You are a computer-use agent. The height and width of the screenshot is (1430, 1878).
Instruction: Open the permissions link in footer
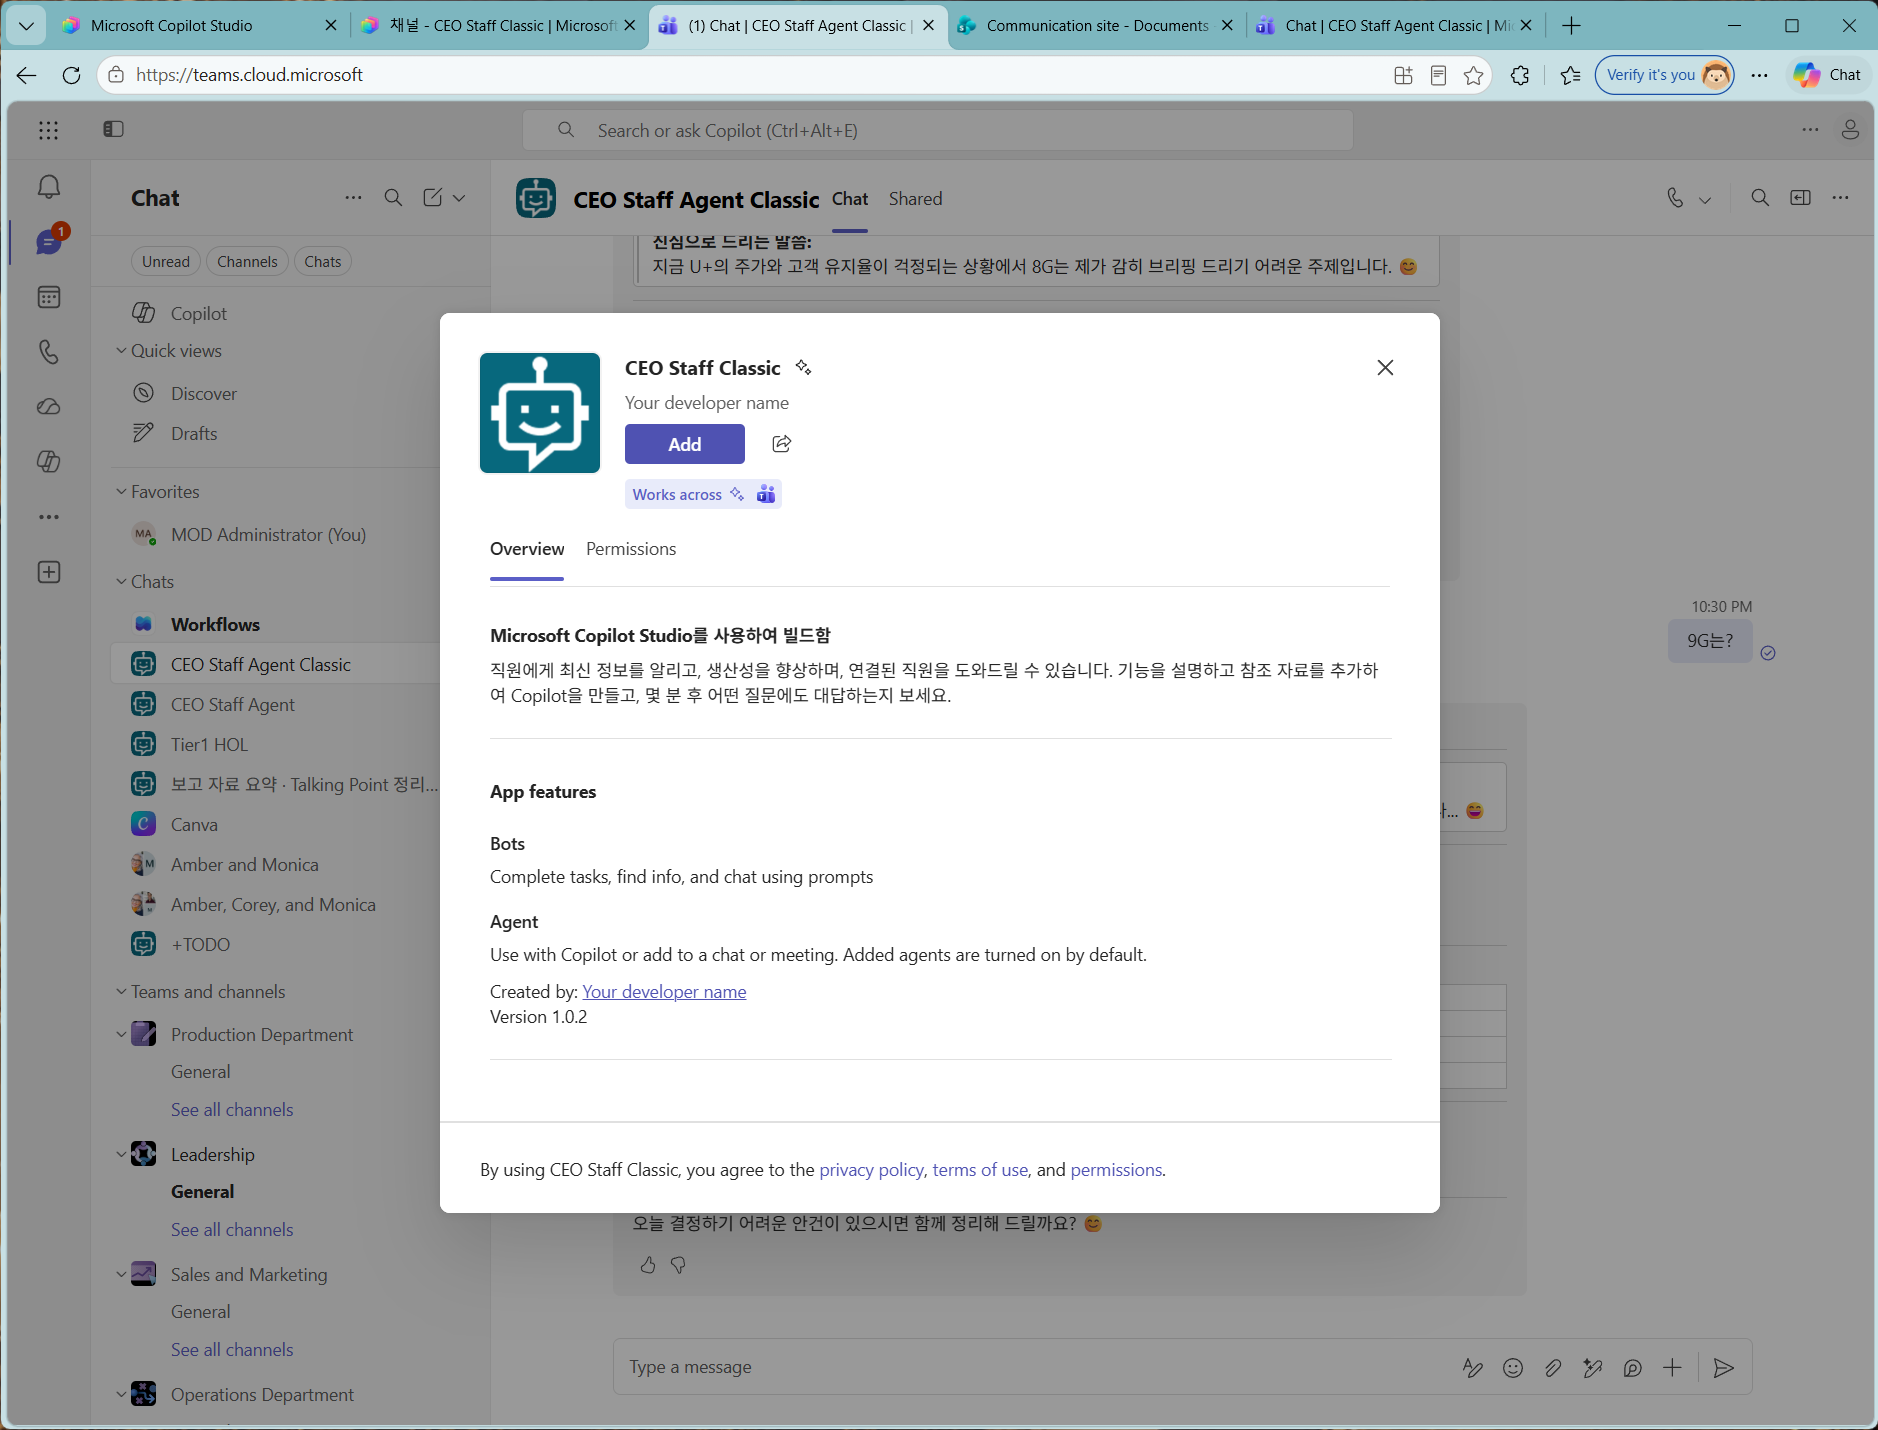coord(1116,1170)
